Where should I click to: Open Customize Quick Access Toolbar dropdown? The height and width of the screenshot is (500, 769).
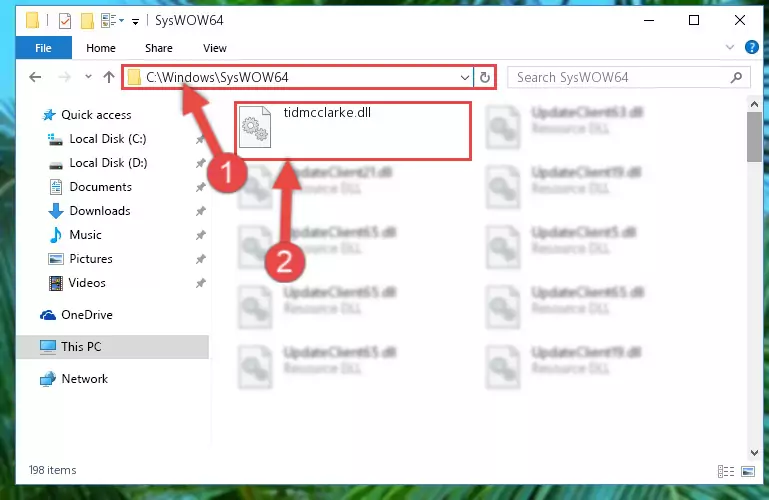coord(135,21)
